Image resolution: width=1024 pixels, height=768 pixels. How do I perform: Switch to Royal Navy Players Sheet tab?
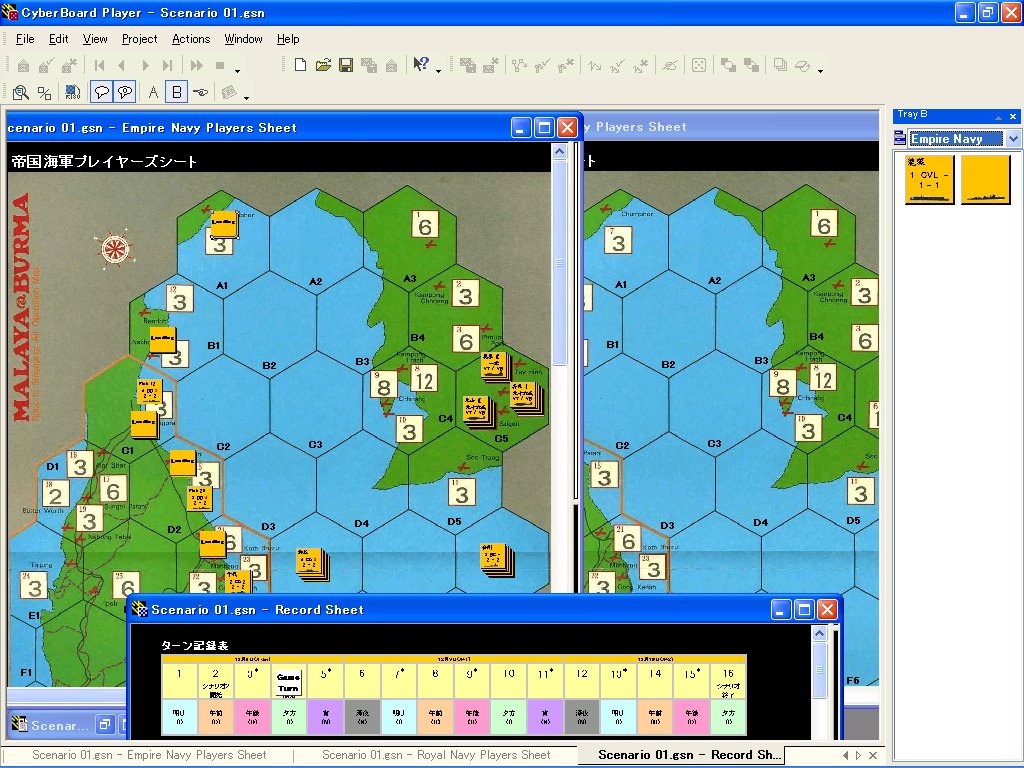pyautogui.click(x=436, y=755)
